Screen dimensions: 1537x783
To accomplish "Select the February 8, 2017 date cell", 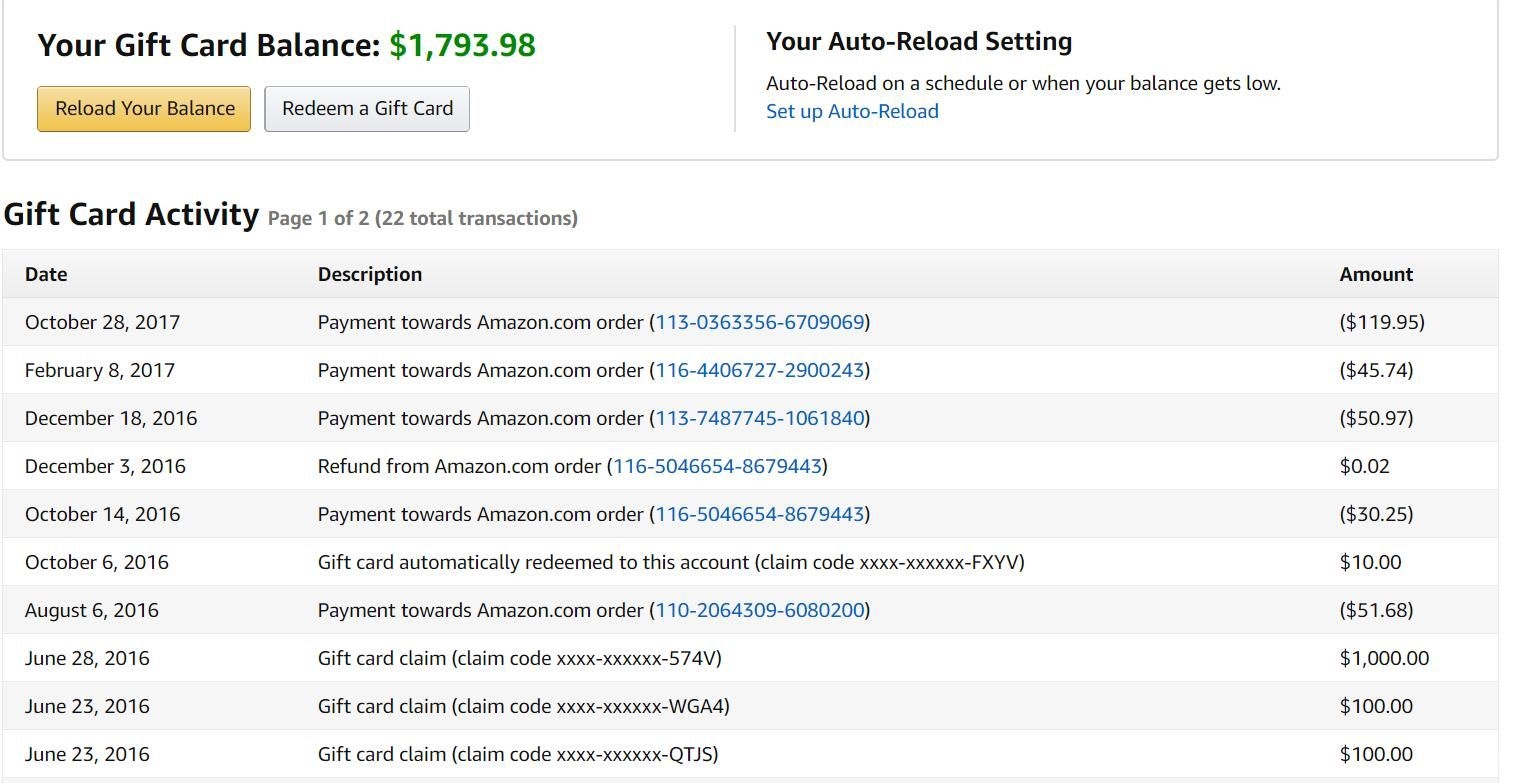I will coord(100,370).
